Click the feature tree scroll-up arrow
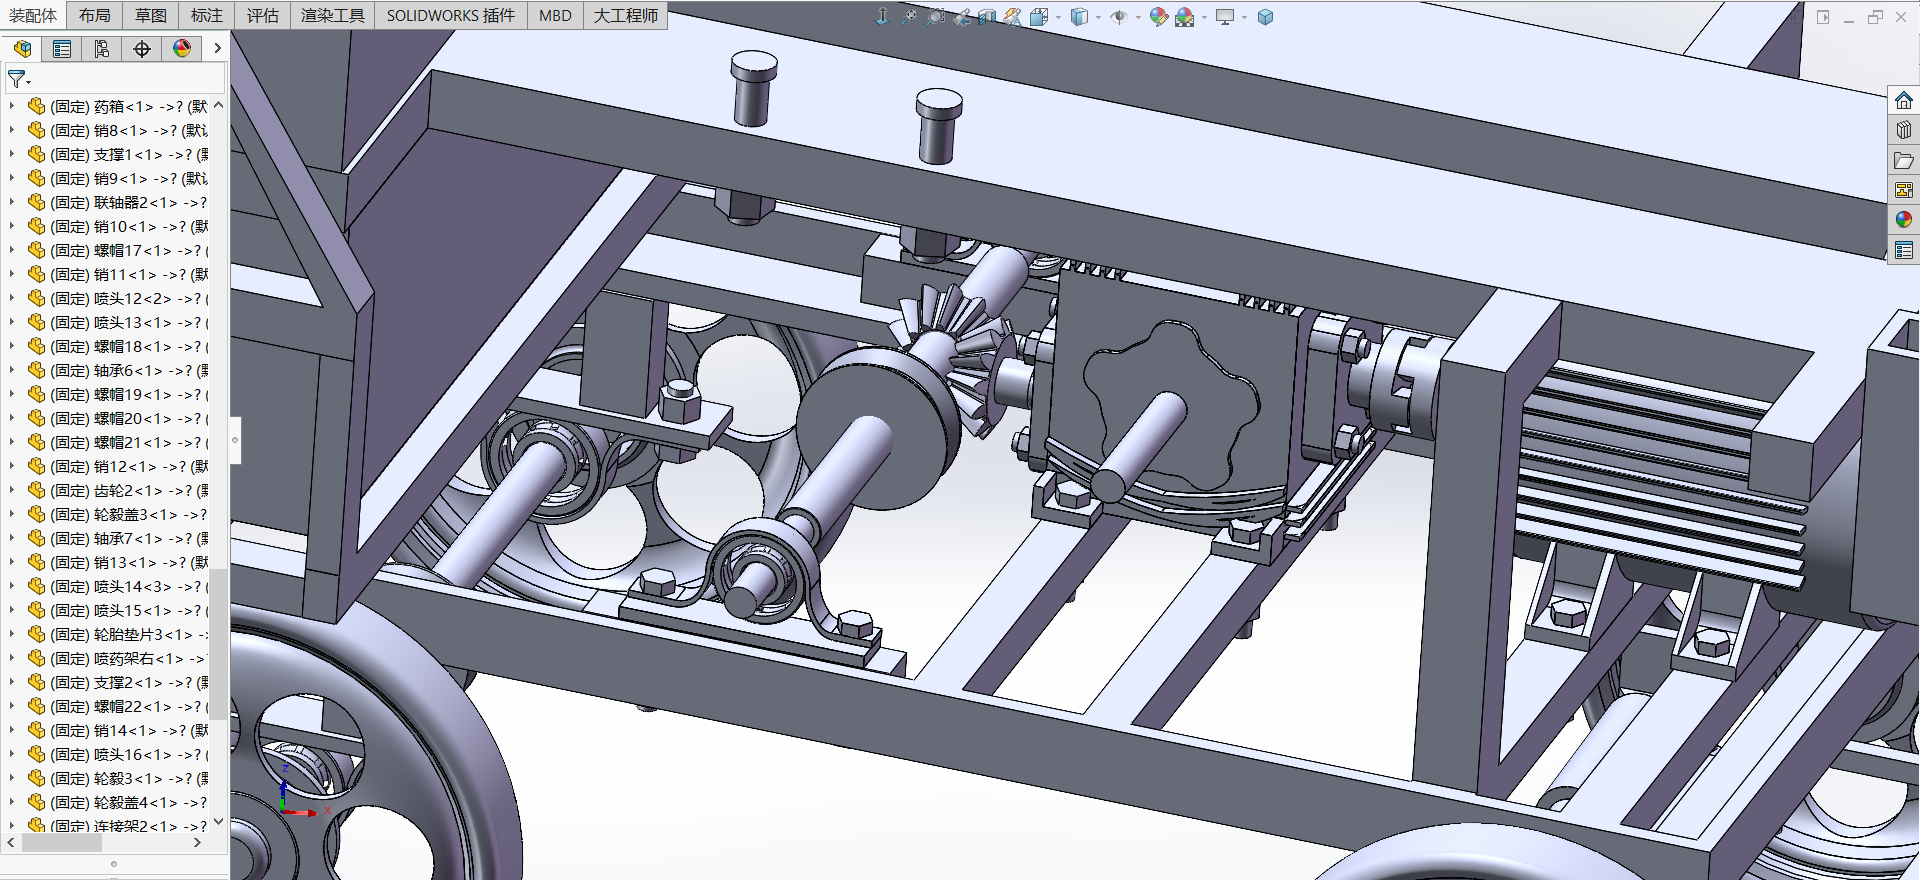Screen dimensions: 1920x880 (x=218, y=105)
